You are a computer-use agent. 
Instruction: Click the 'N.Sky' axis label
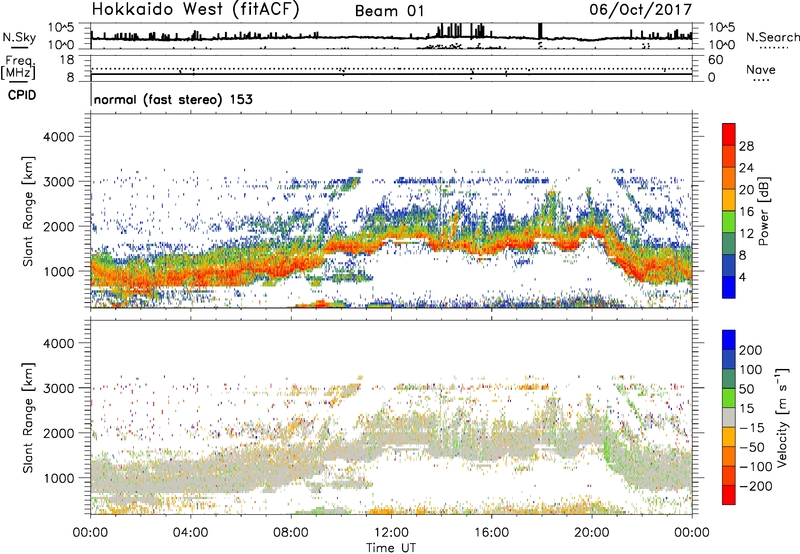19,37
